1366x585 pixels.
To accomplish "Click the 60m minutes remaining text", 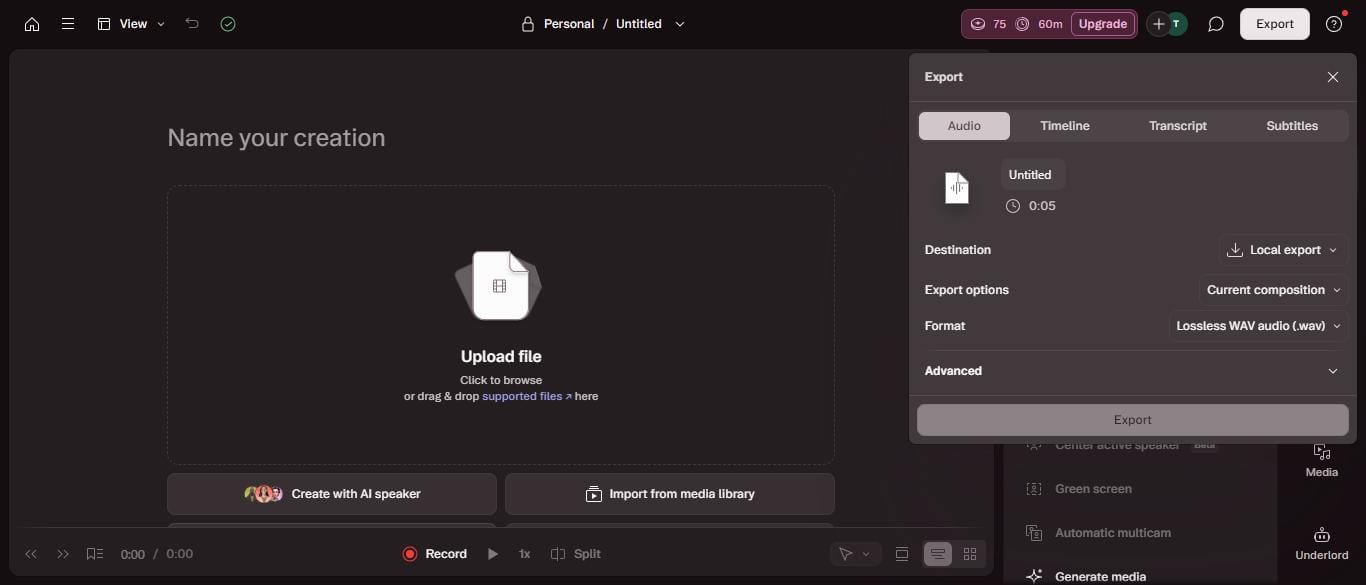I will (1050, 24).
